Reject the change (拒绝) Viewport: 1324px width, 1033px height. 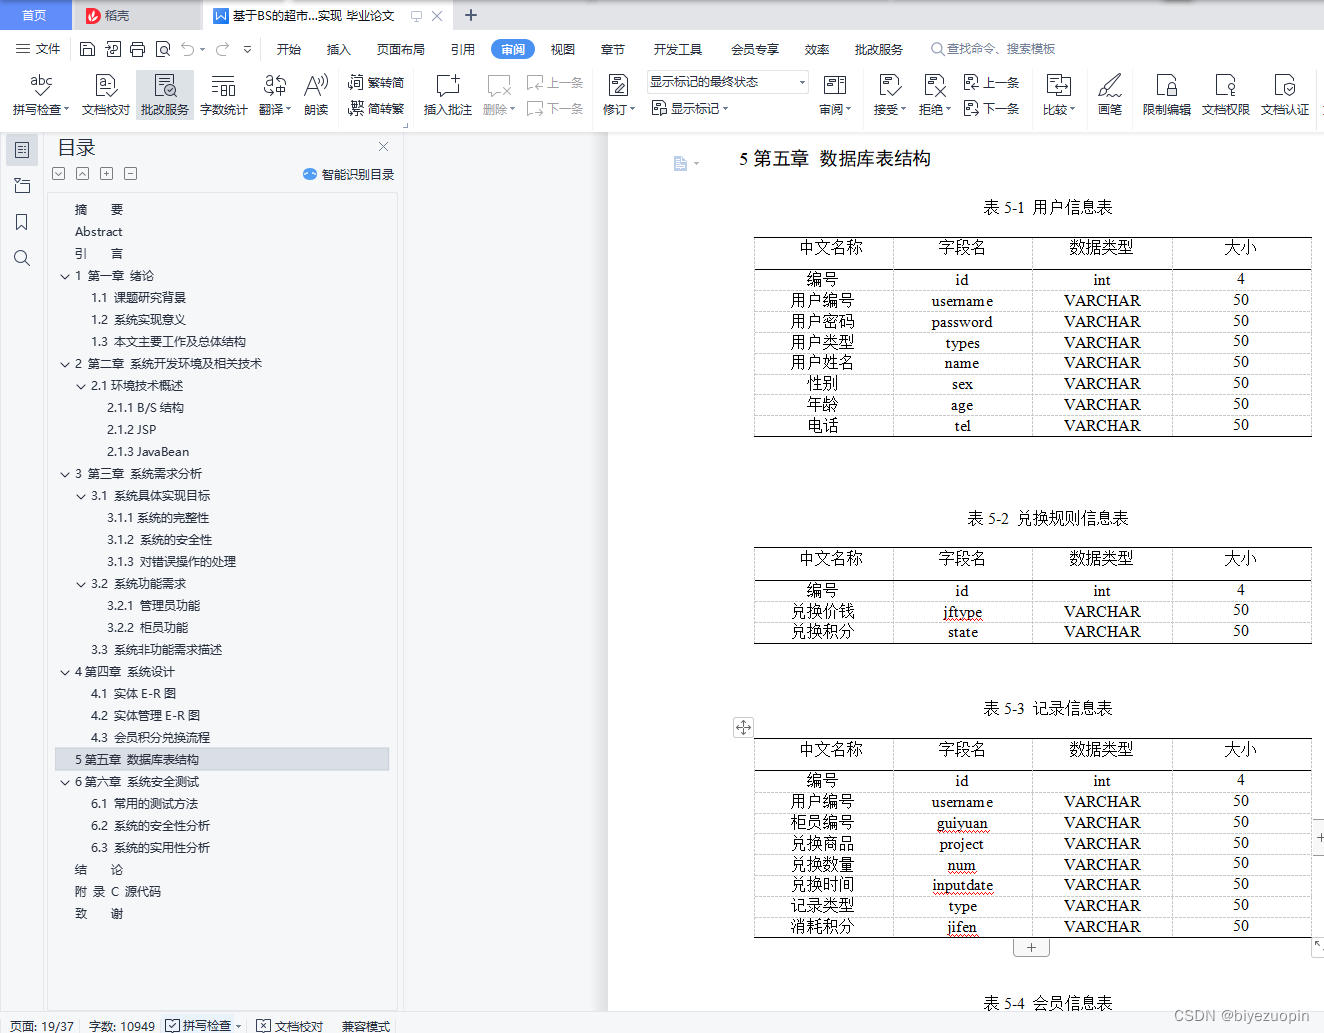(934, 95)
